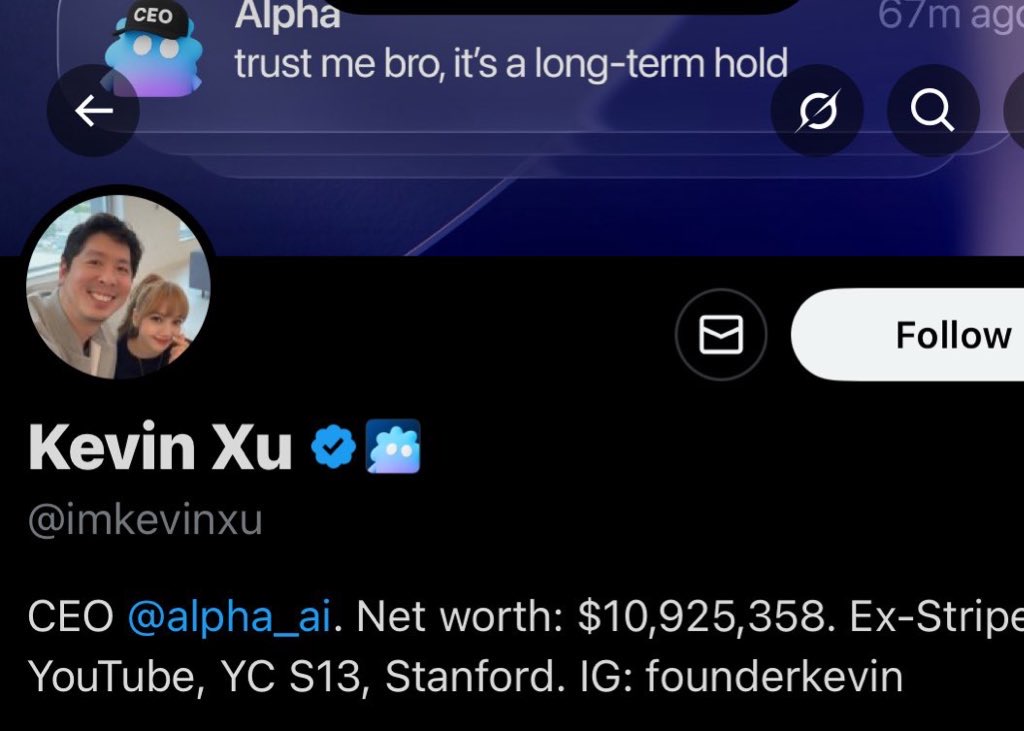Follow Kevin Xu
The image size is (1024, 731).
coord(908,334)
